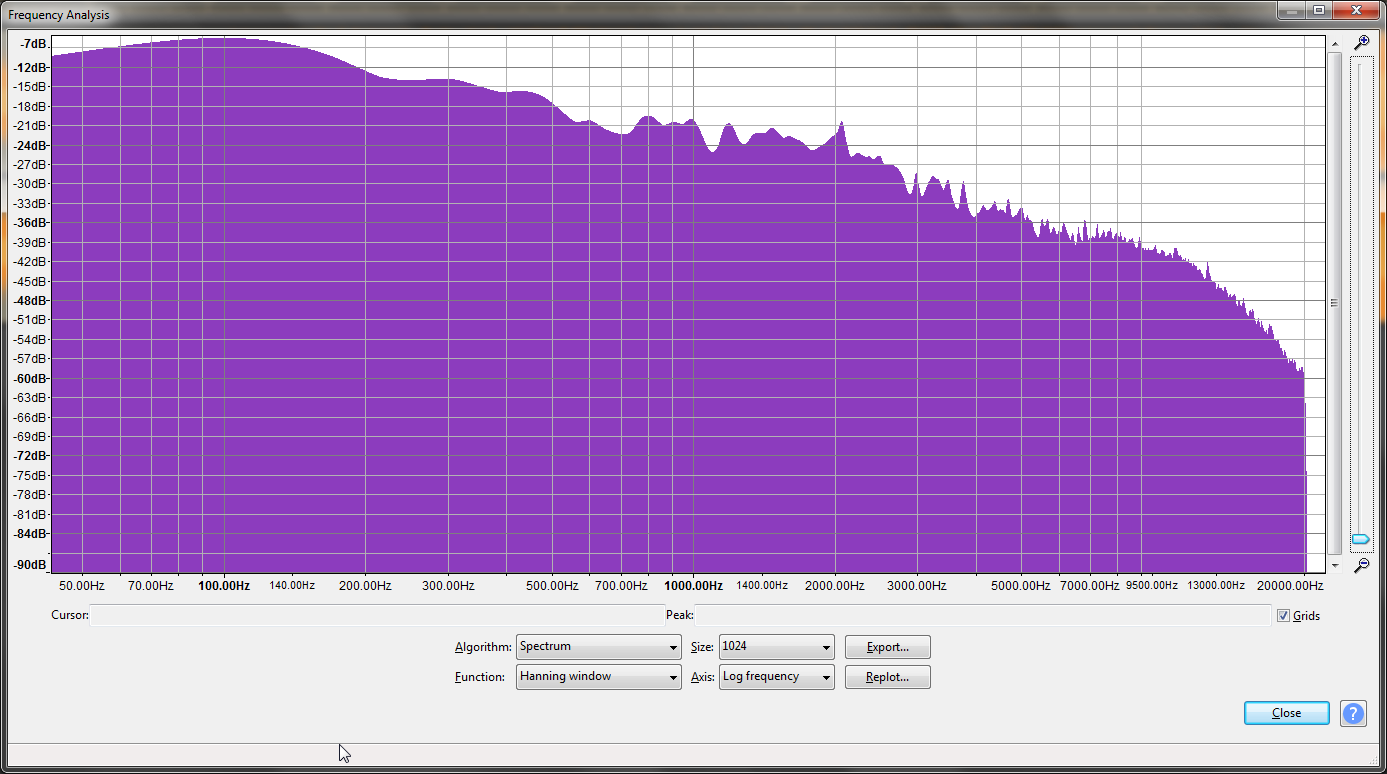The height and width of the screenshot is (774, 1387).
Task: Maximize the Frequency Analysis window
Action: click(1319, 11)
